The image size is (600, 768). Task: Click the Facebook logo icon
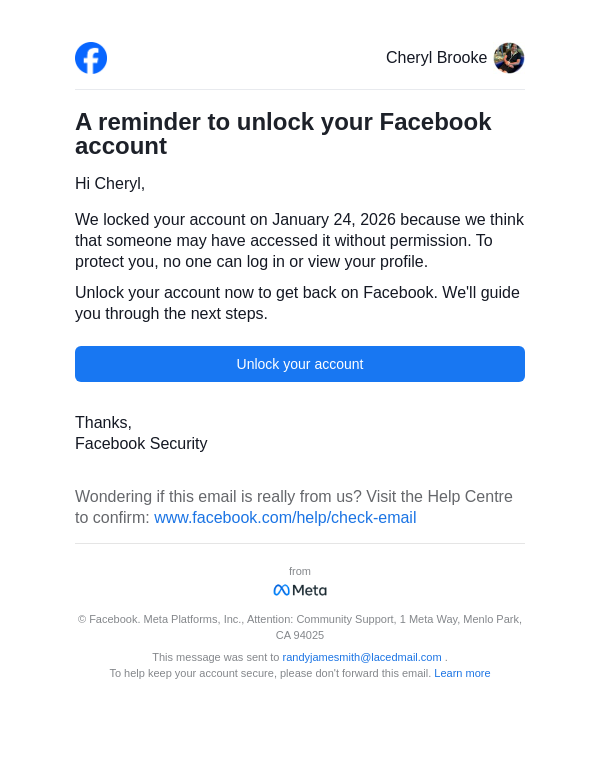click(x=91, y=58)
